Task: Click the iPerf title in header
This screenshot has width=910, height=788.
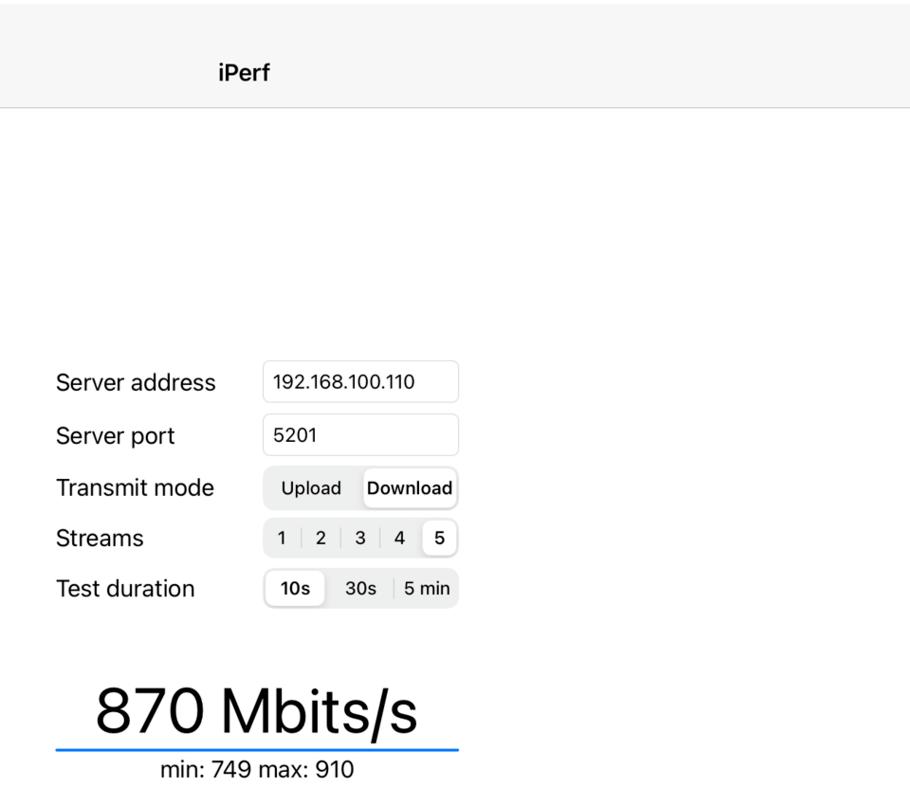Action: [x=244, y=73]
